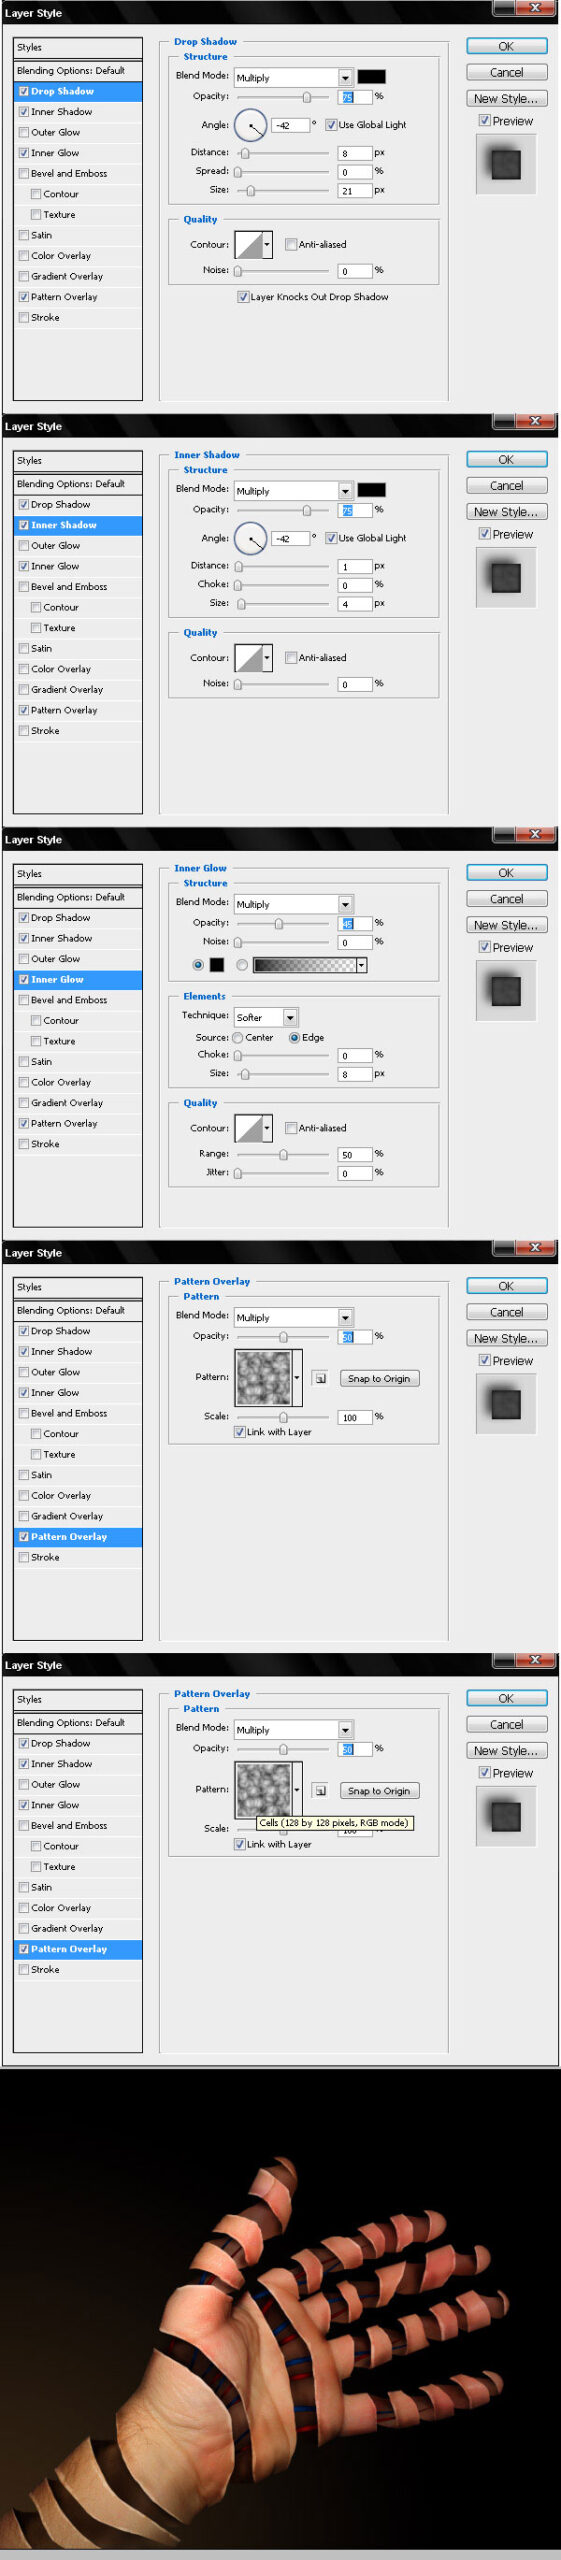The image size is (561, 2560).
Task: Toggle Color Overlay checkbox in Drop Shadow dialog list
Action: coord(24,256)
